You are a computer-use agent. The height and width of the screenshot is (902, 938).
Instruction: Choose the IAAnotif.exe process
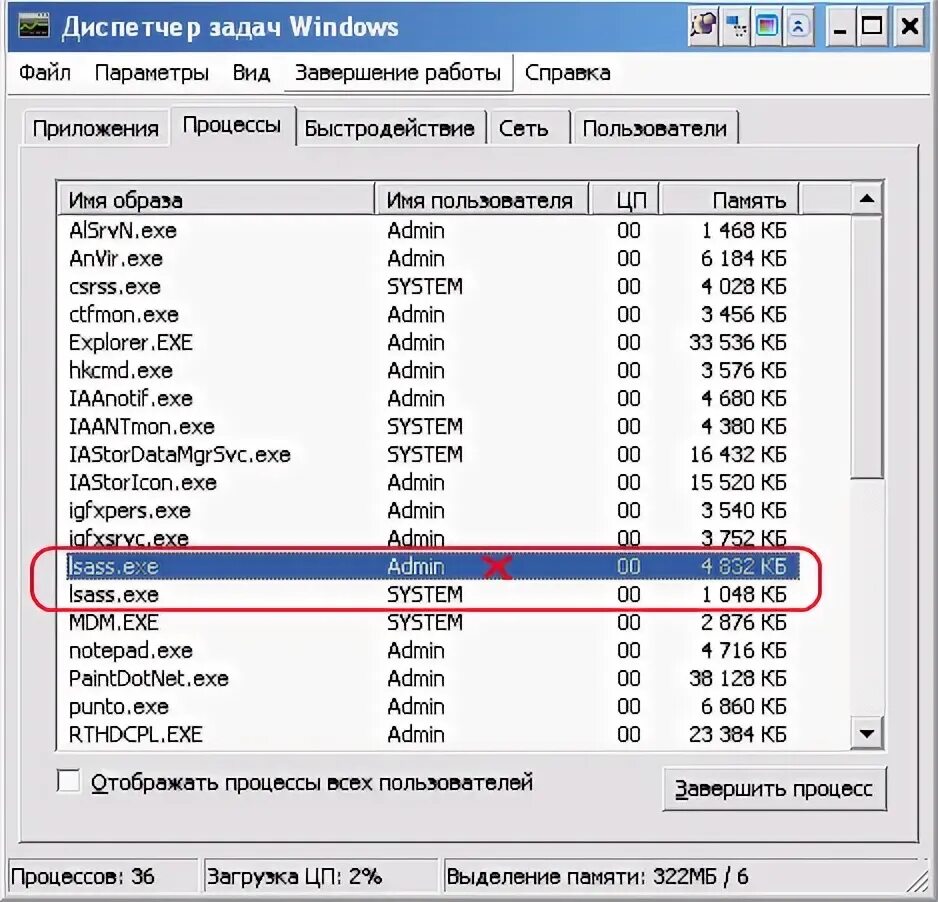click(433, 398)
